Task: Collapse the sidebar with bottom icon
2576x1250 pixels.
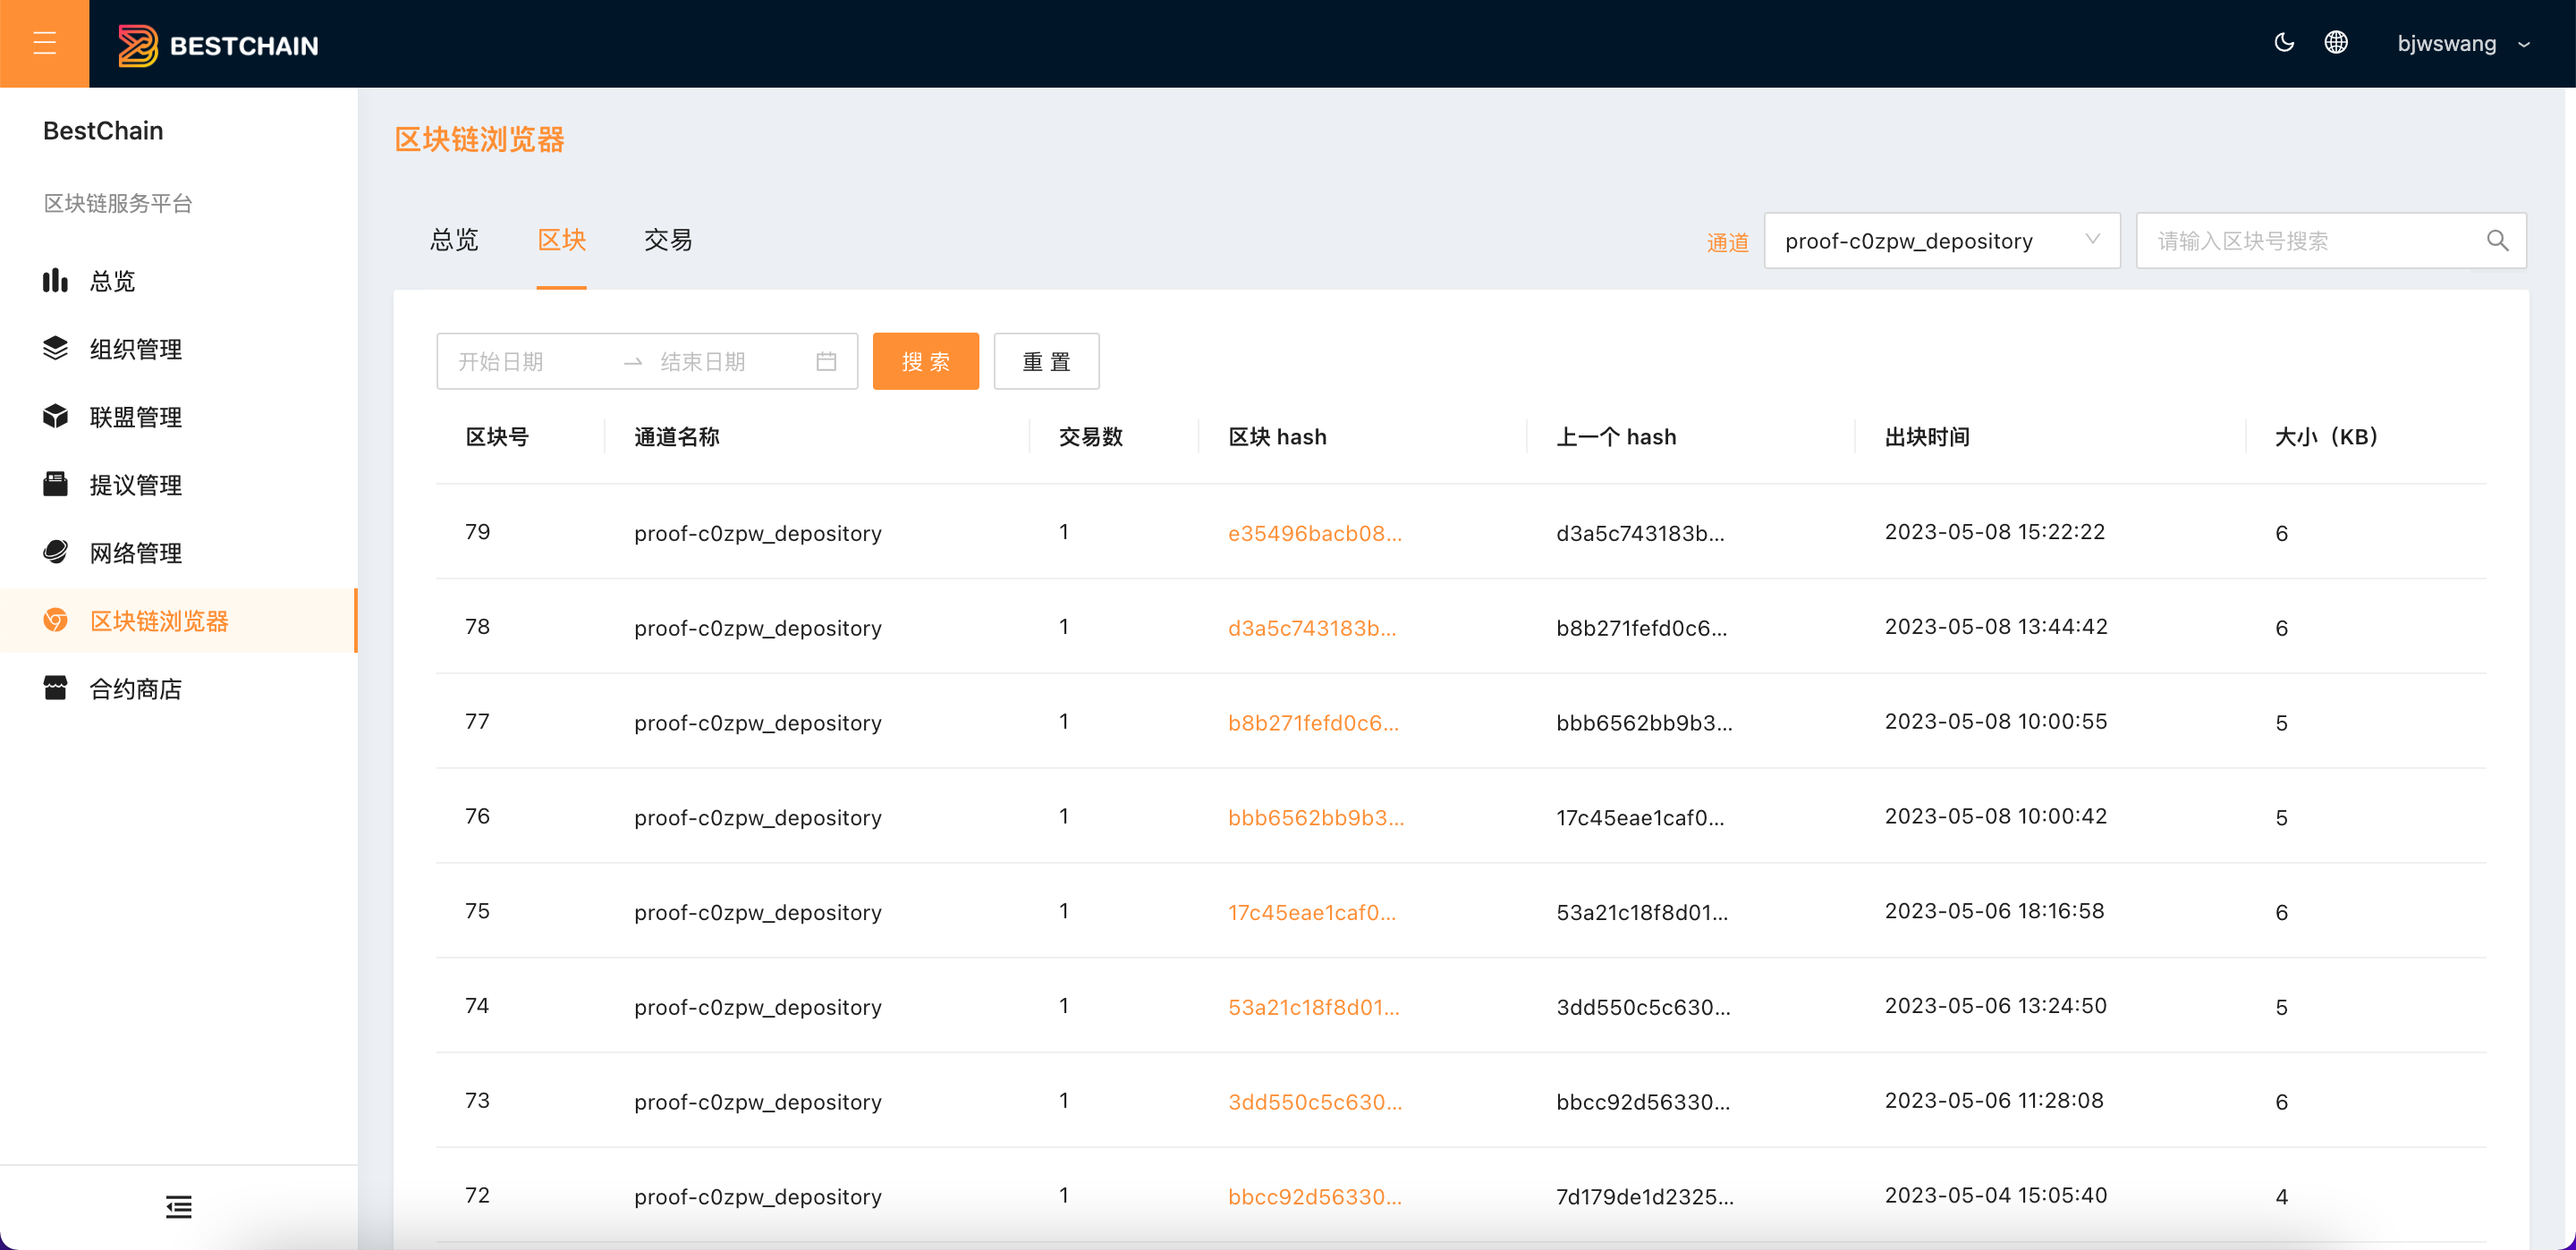Action: coord(179,1207)
